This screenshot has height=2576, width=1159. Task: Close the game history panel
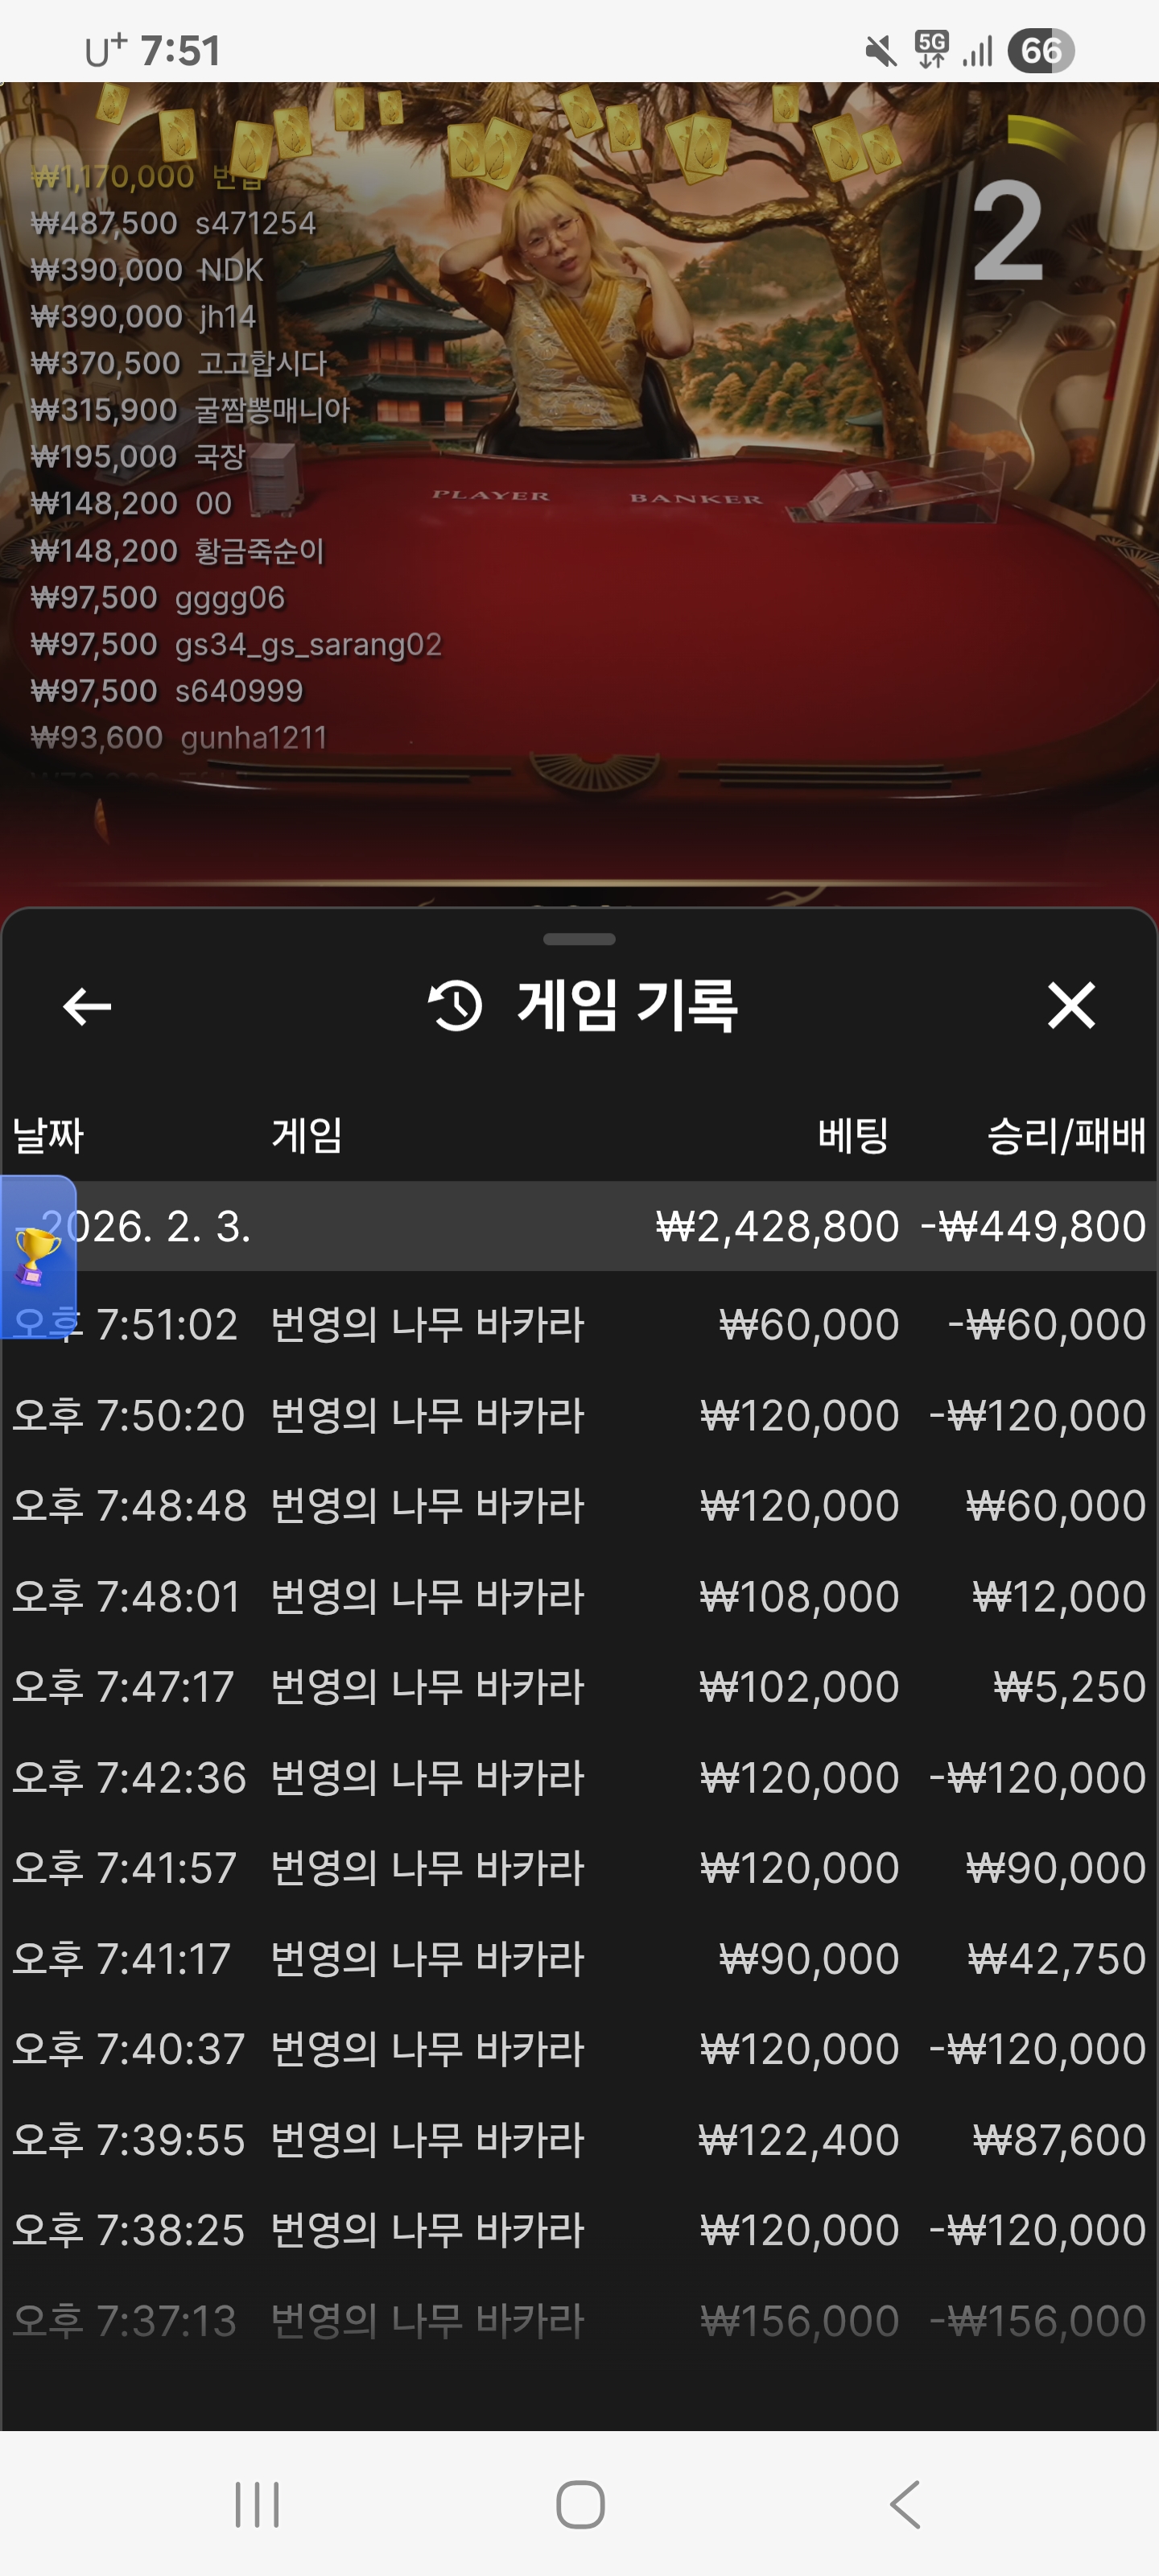point(1071,1005)
